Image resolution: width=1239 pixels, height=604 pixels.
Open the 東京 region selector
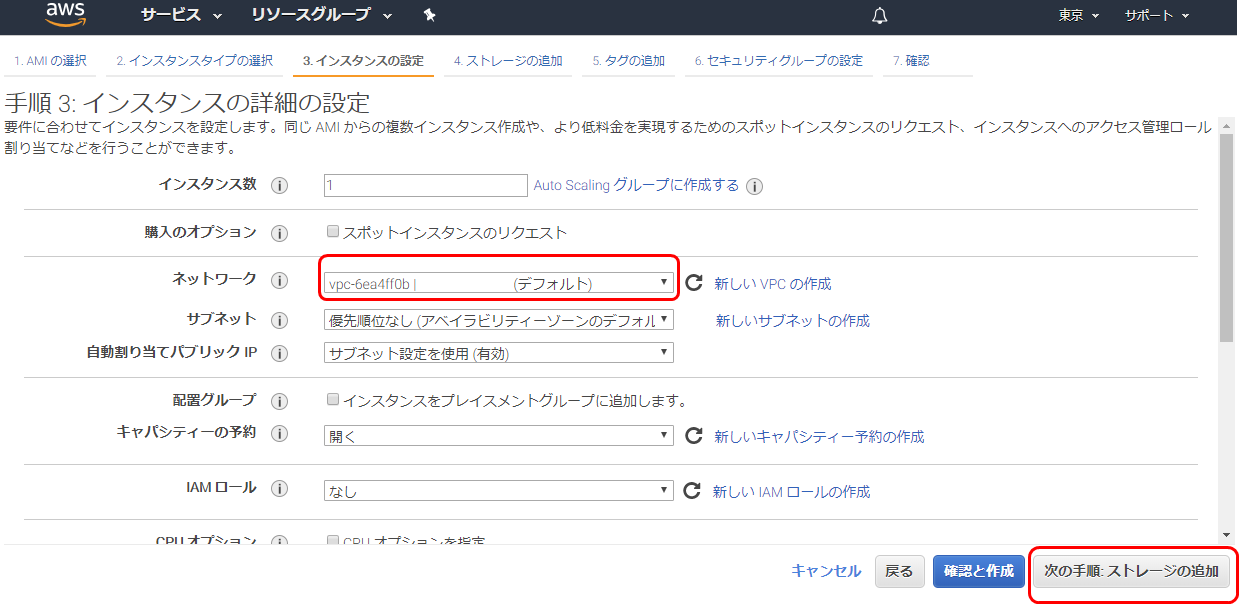pos(1070,16)
